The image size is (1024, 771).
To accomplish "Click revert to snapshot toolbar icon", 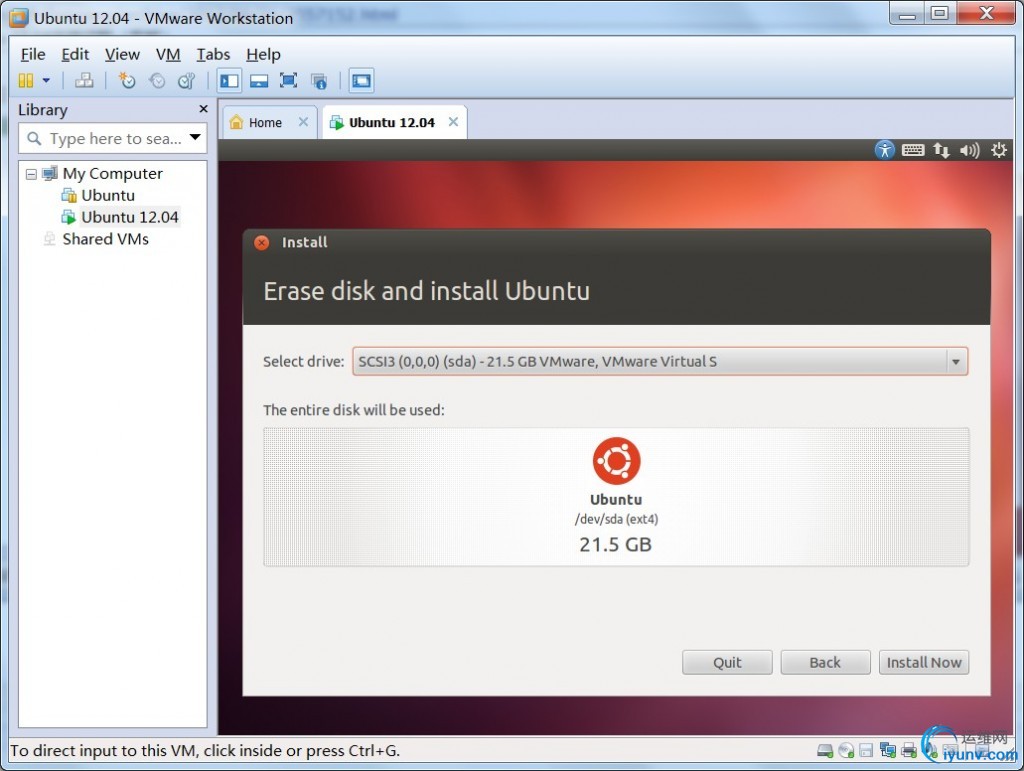I will [x=157, y=80].
